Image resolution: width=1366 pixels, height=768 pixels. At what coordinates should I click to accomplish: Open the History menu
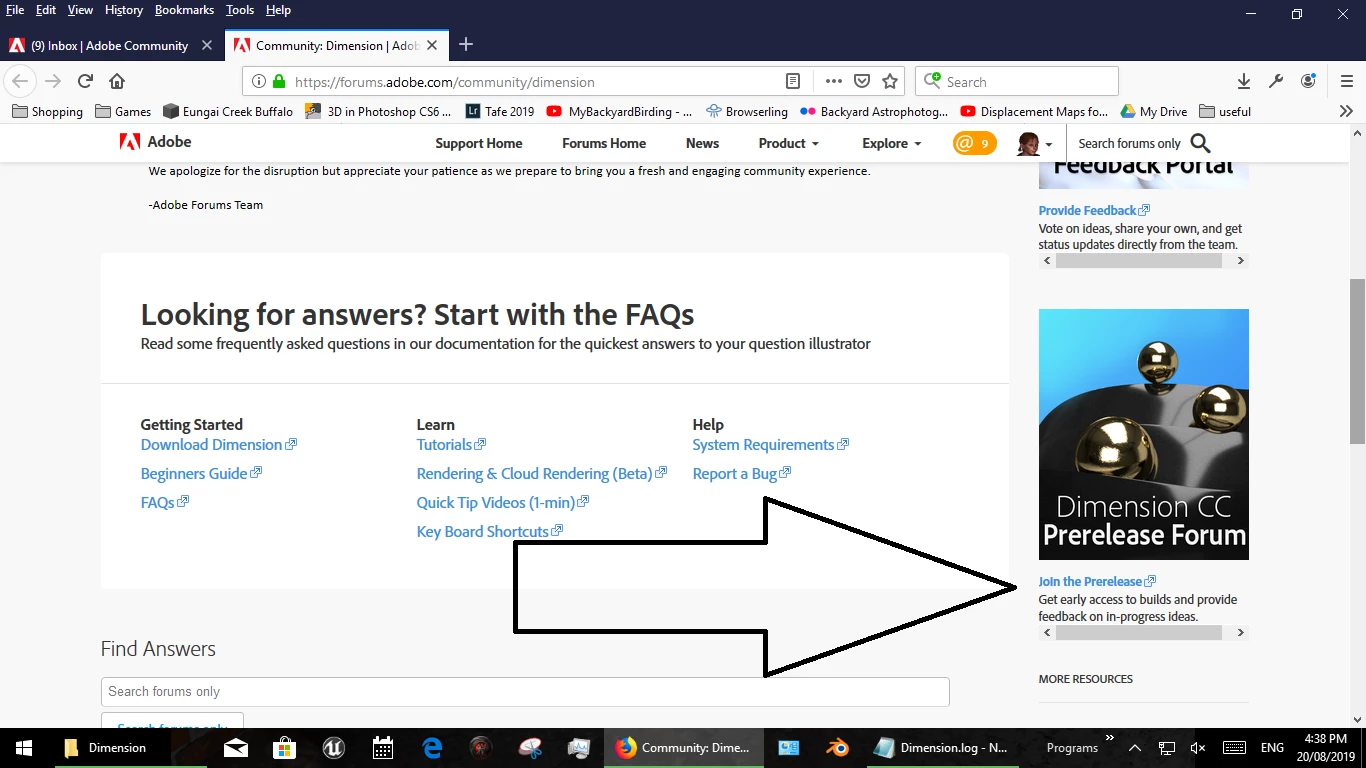tap(124, 10)
